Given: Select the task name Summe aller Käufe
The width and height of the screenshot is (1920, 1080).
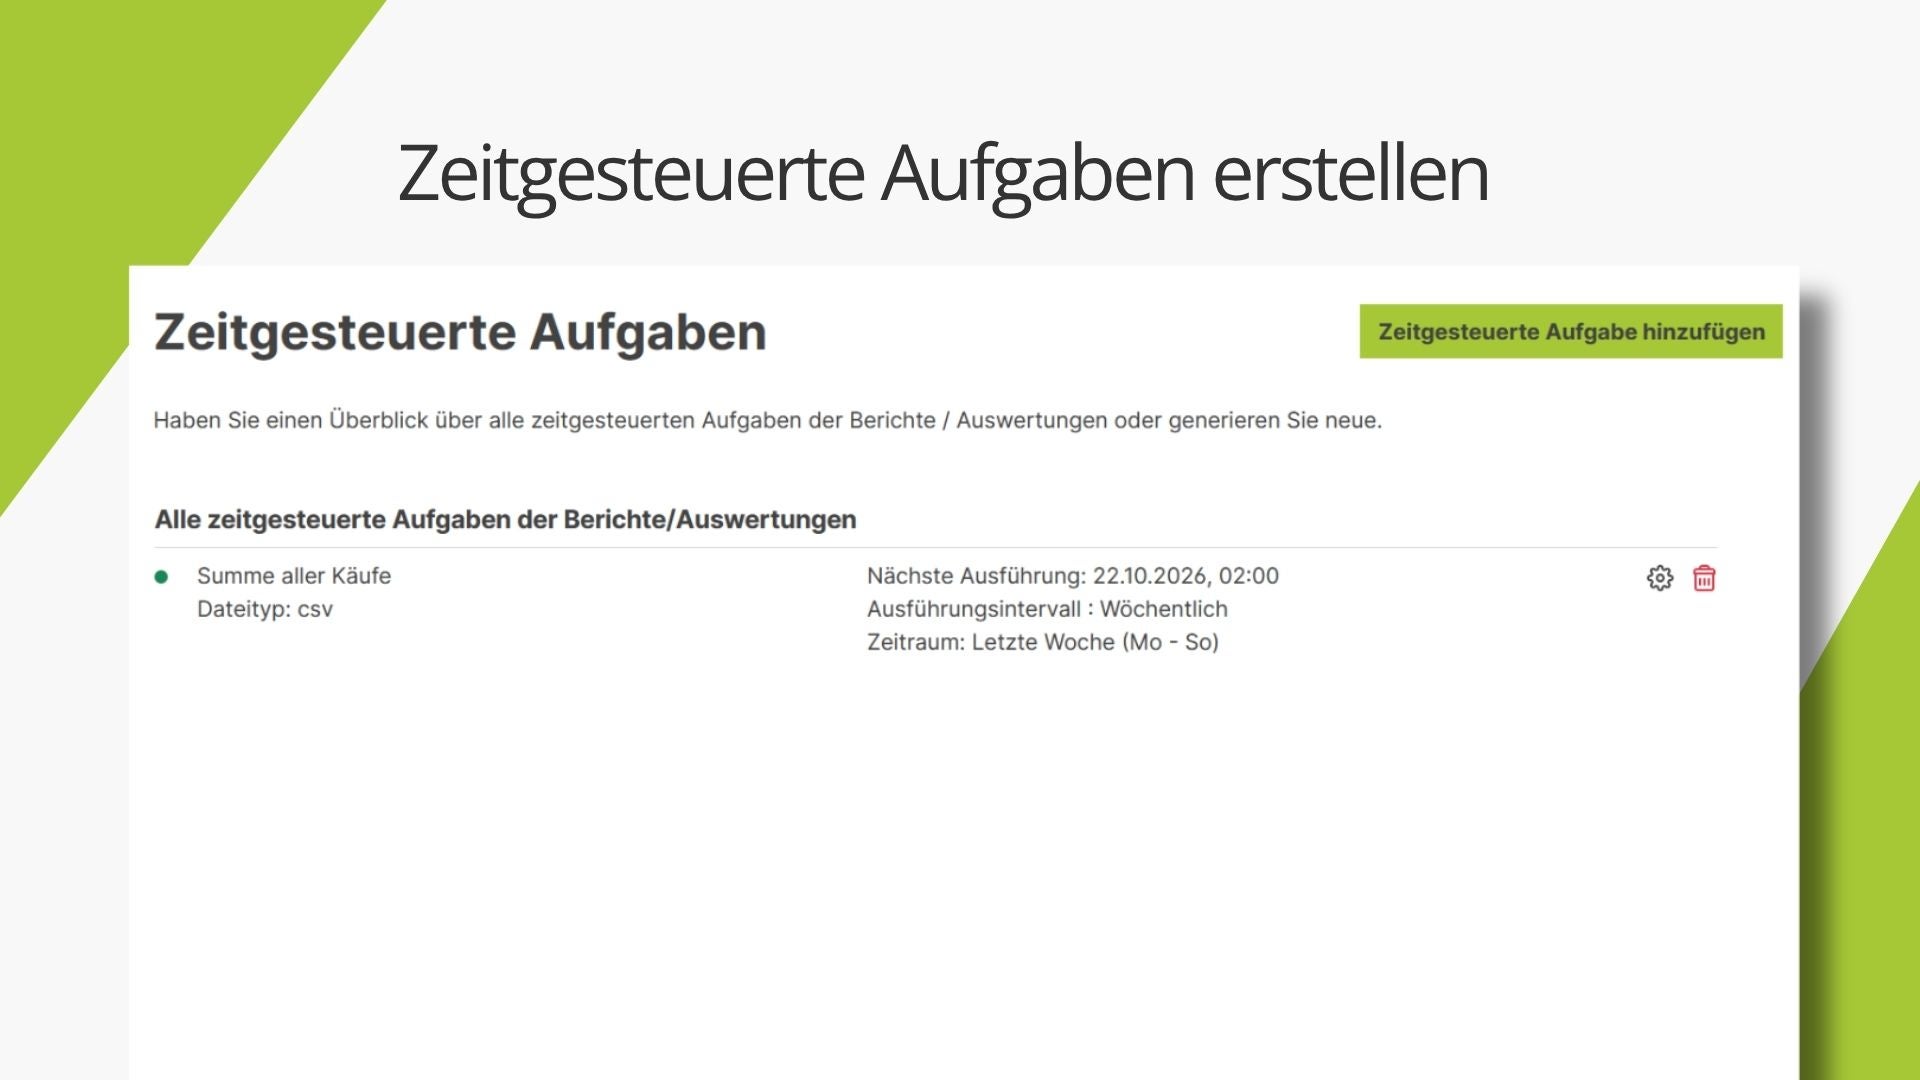Looking at the screenshot, I should (x=294, y=576).
